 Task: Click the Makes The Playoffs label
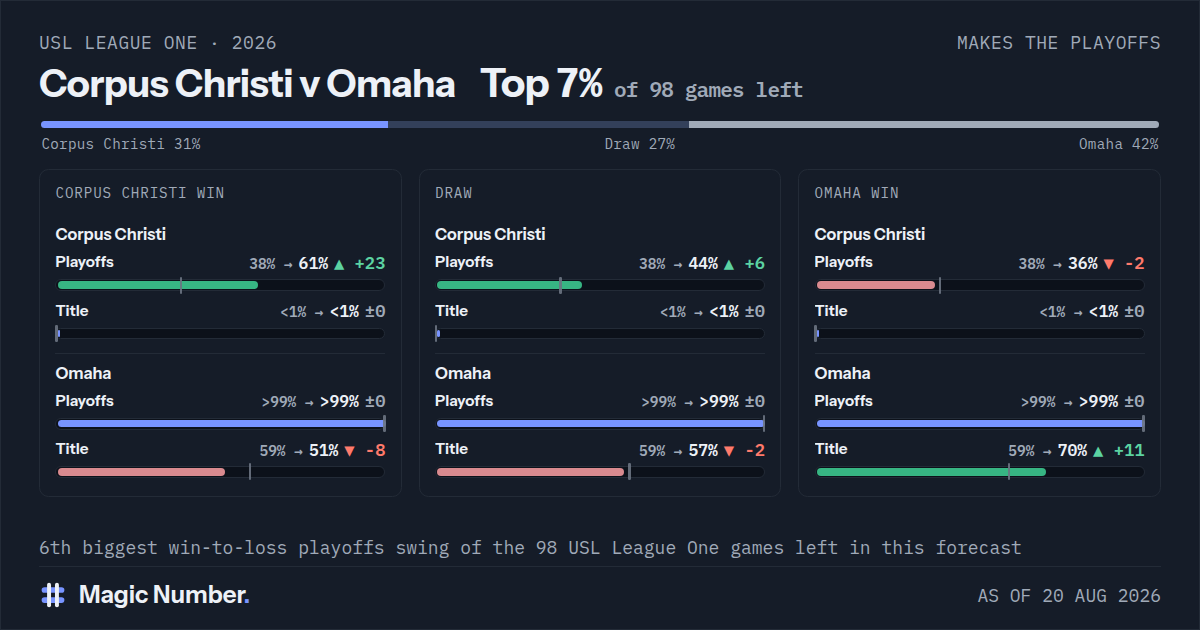click(1059, 43)
